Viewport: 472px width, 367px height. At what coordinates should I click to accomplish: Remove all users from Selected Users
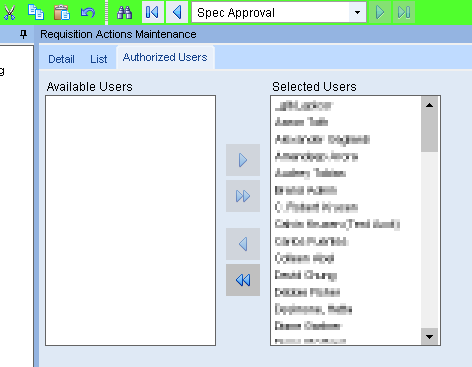pos(243,280)
